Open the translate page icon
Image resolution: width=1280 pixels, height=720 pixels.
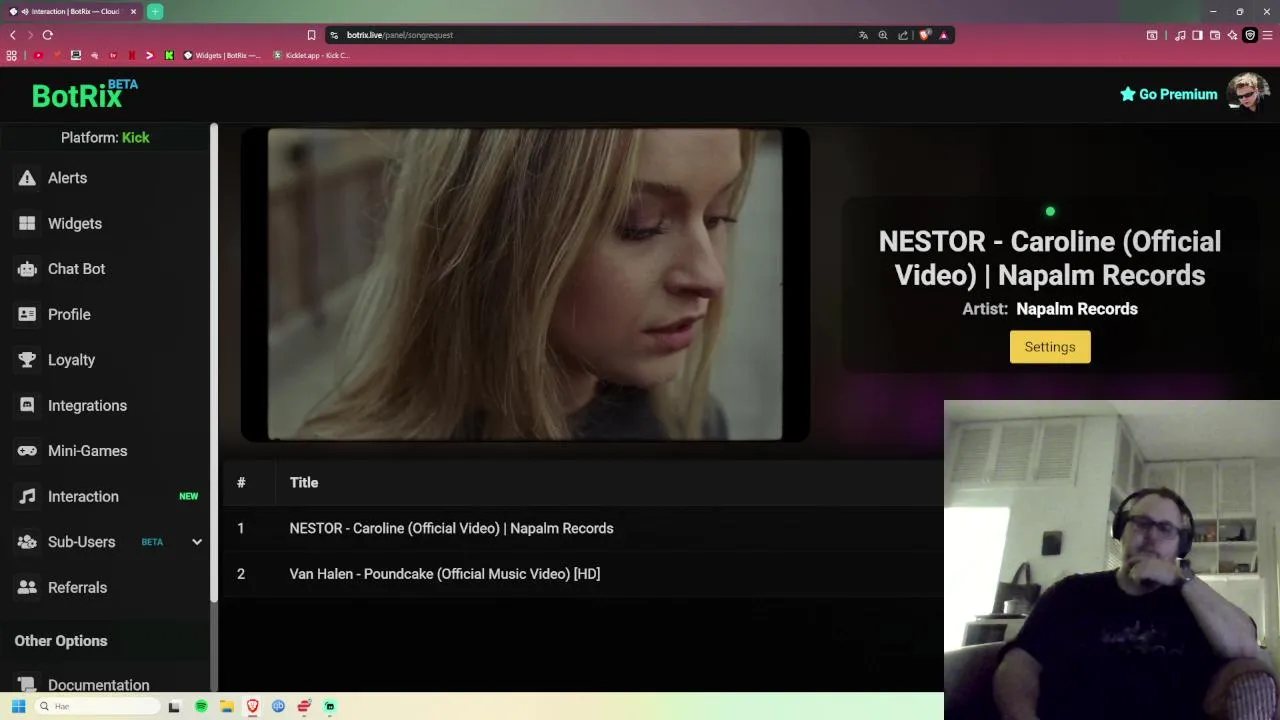click(863, 35)
